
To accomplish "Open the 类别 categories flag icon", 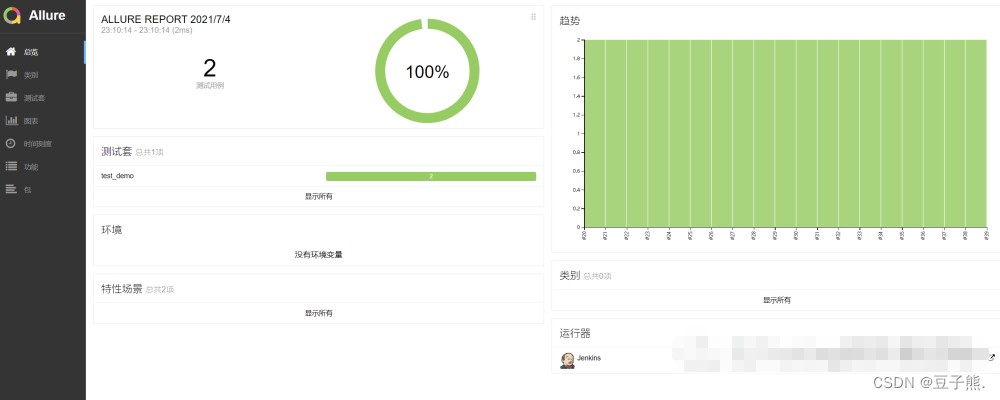I will pyautogui.click(x=11, y=75).
